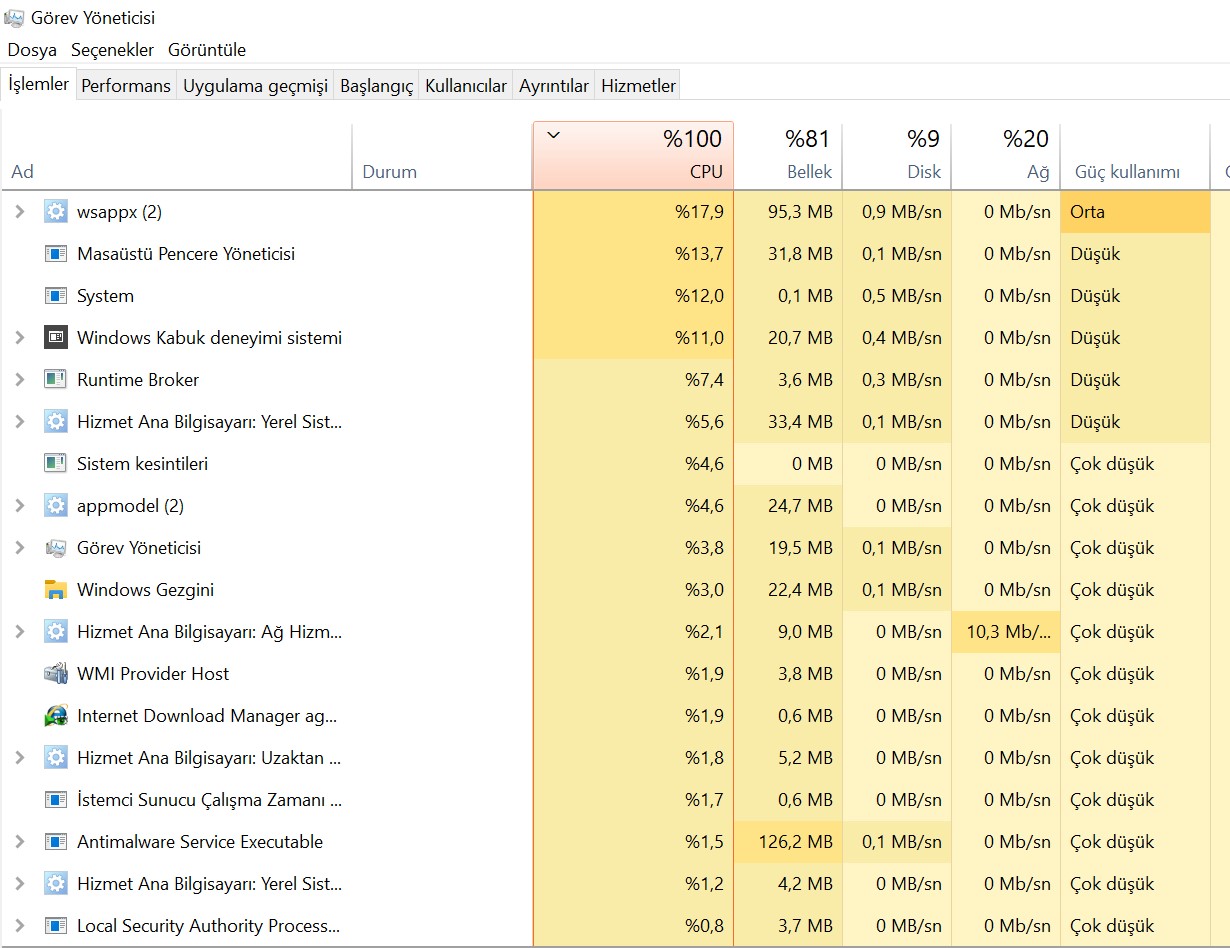Screen dimensions: 1230x948
Task: Open the Görüntüle menu
Action: [x=207, y=50]
